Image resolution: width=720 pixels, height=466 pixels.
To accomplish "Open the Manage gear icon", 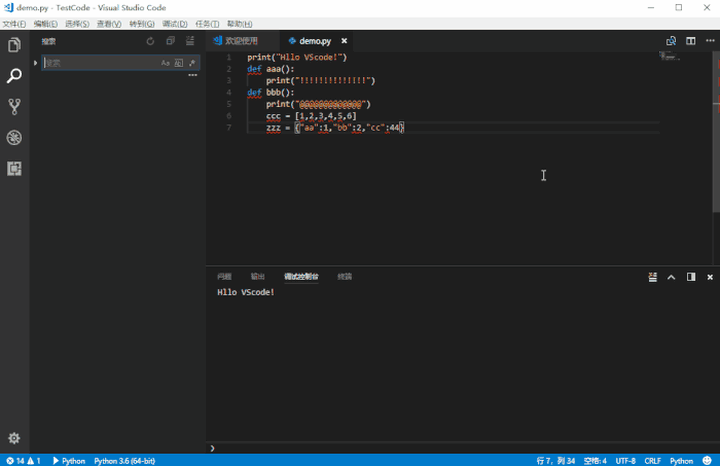I will point(14,438).
